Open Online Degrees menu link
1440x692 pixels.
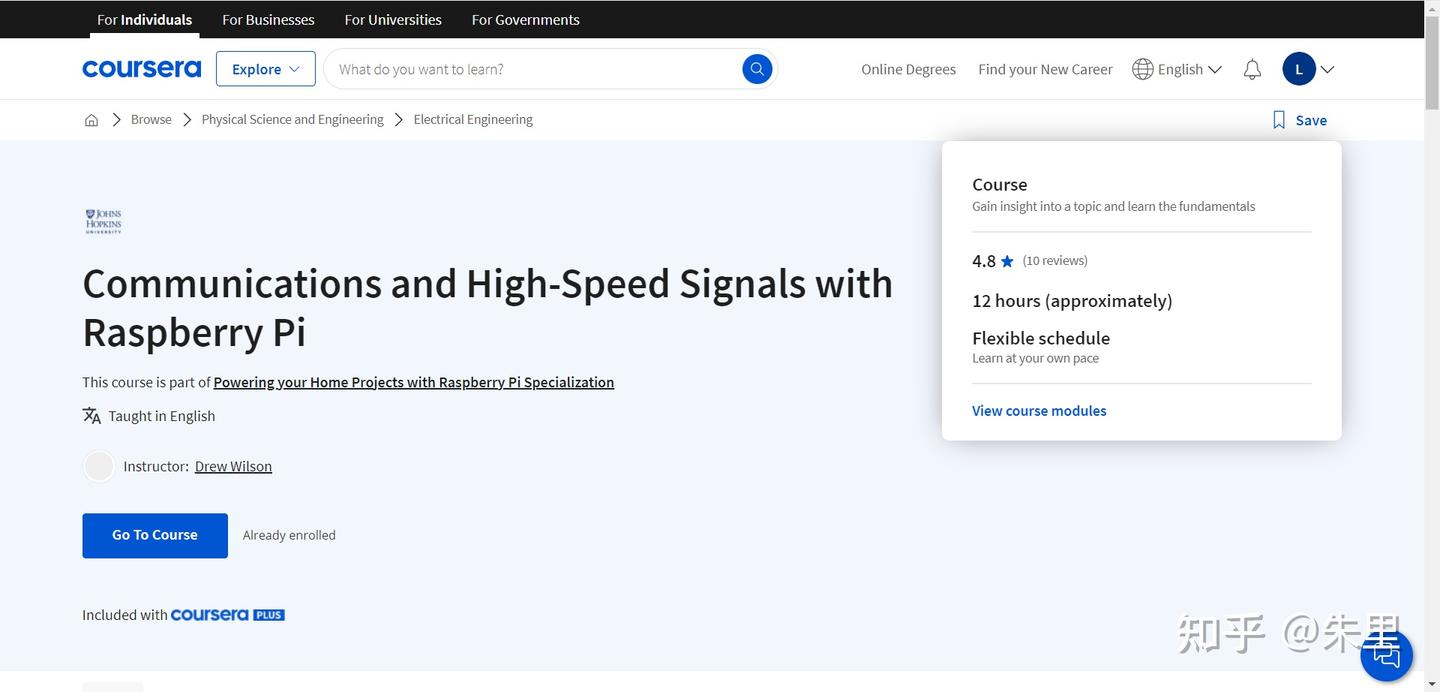(908, 69)
